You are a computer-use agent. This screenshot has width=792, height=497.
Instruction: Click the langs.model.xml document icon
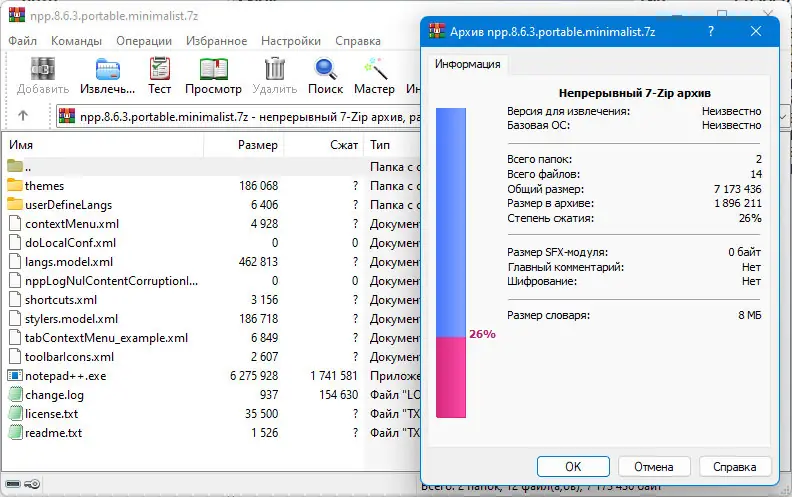tap(15, 262)
